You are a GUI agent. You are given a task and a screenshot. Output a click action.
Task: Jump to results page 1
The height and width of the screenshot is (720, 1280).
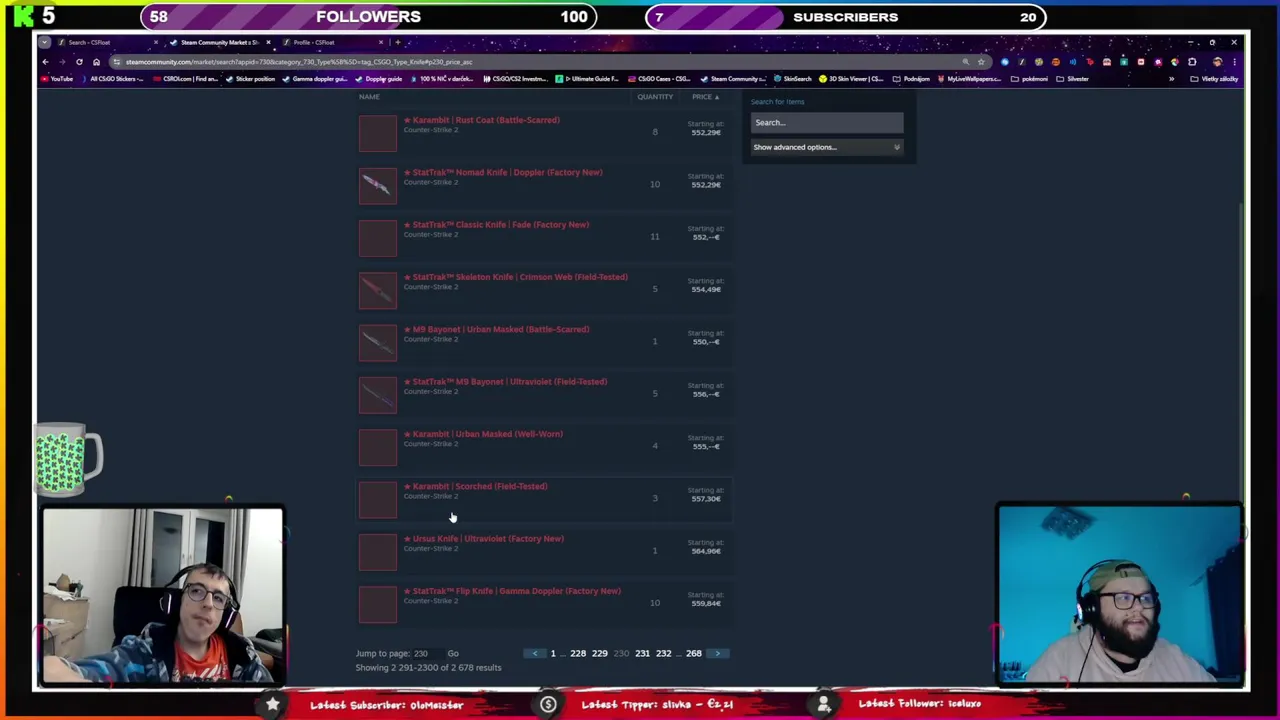click(553, 653)
